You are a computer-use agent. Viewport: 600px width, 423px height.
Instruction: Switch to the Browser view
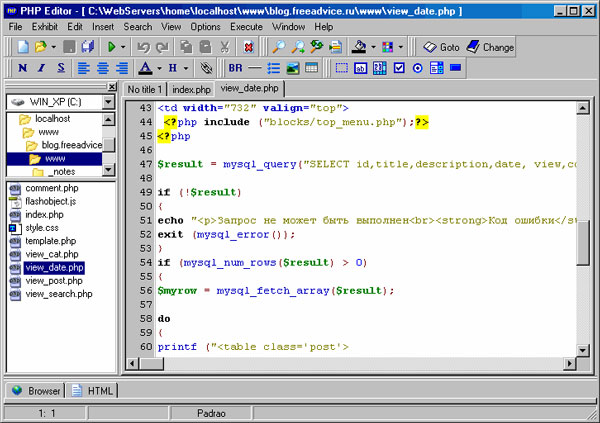(36, 391)
